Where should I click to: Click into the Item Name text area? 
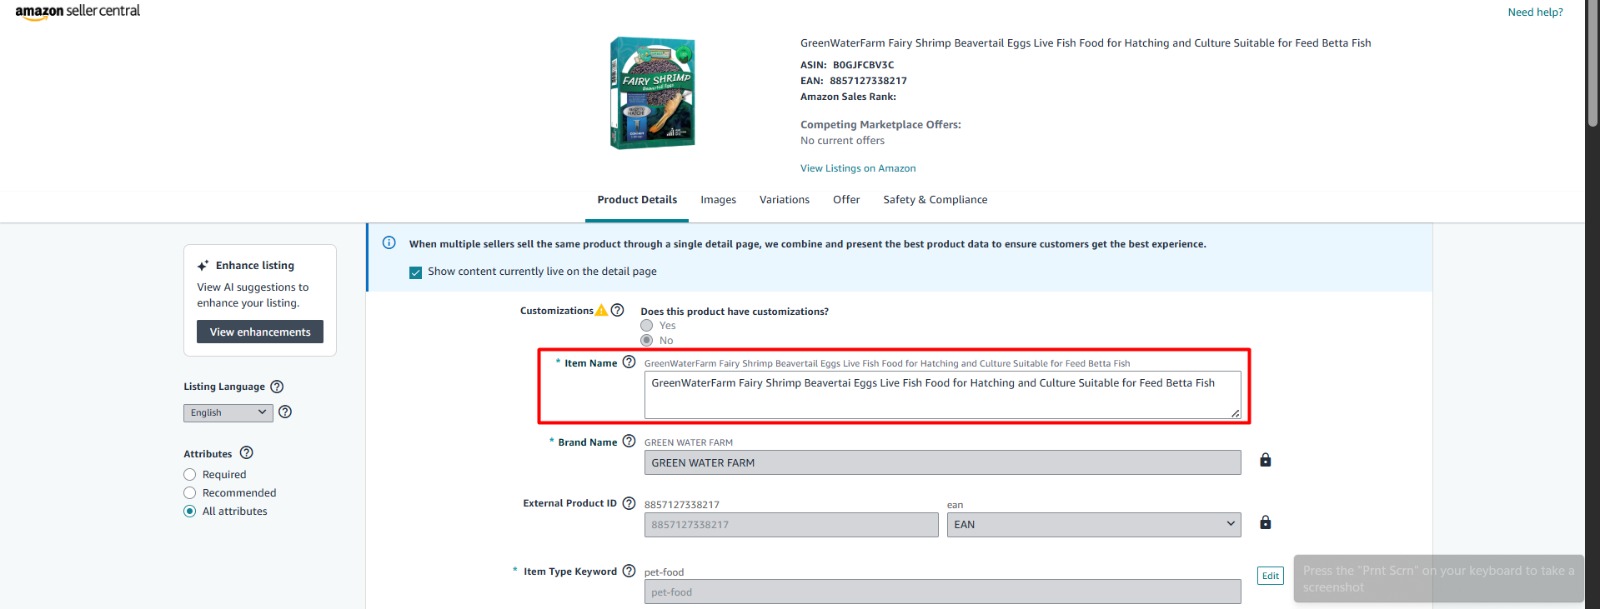(942, 394)
